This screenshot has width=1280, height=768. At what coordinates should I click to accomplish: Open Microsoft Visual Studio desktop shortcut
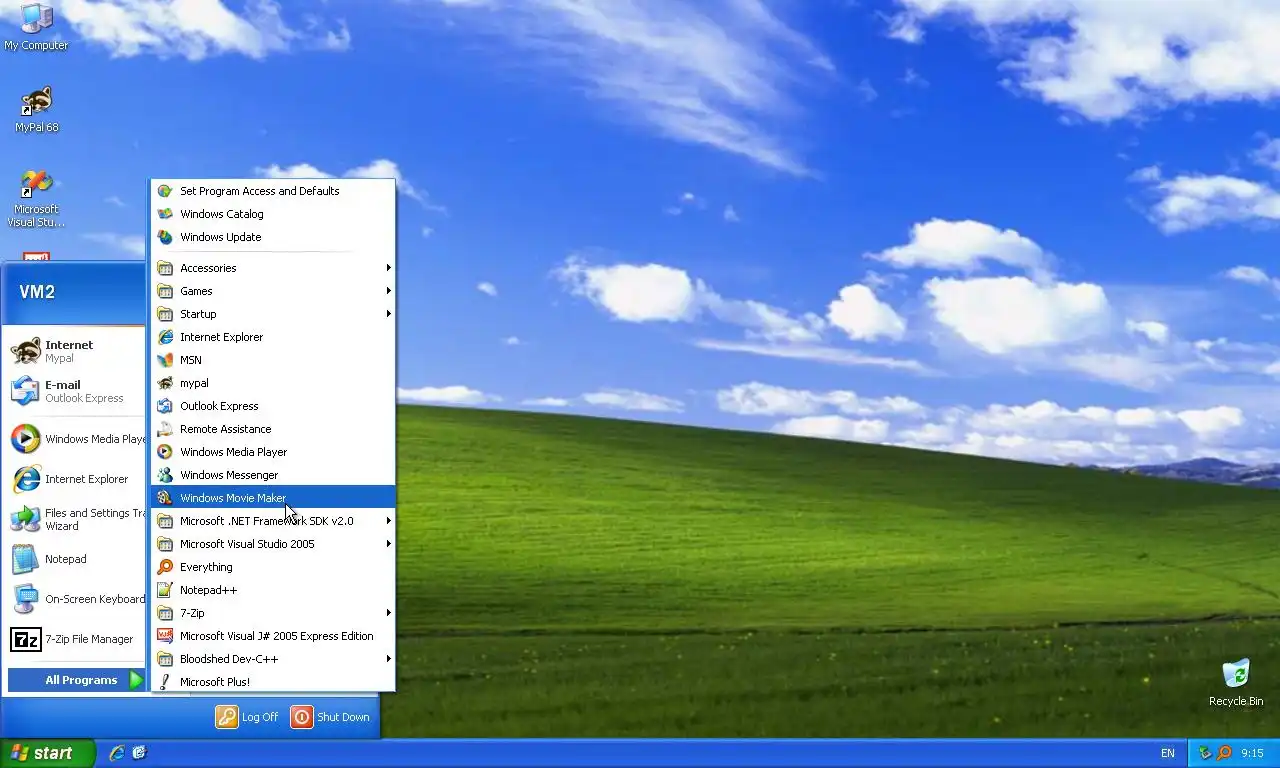click(36, 199)
